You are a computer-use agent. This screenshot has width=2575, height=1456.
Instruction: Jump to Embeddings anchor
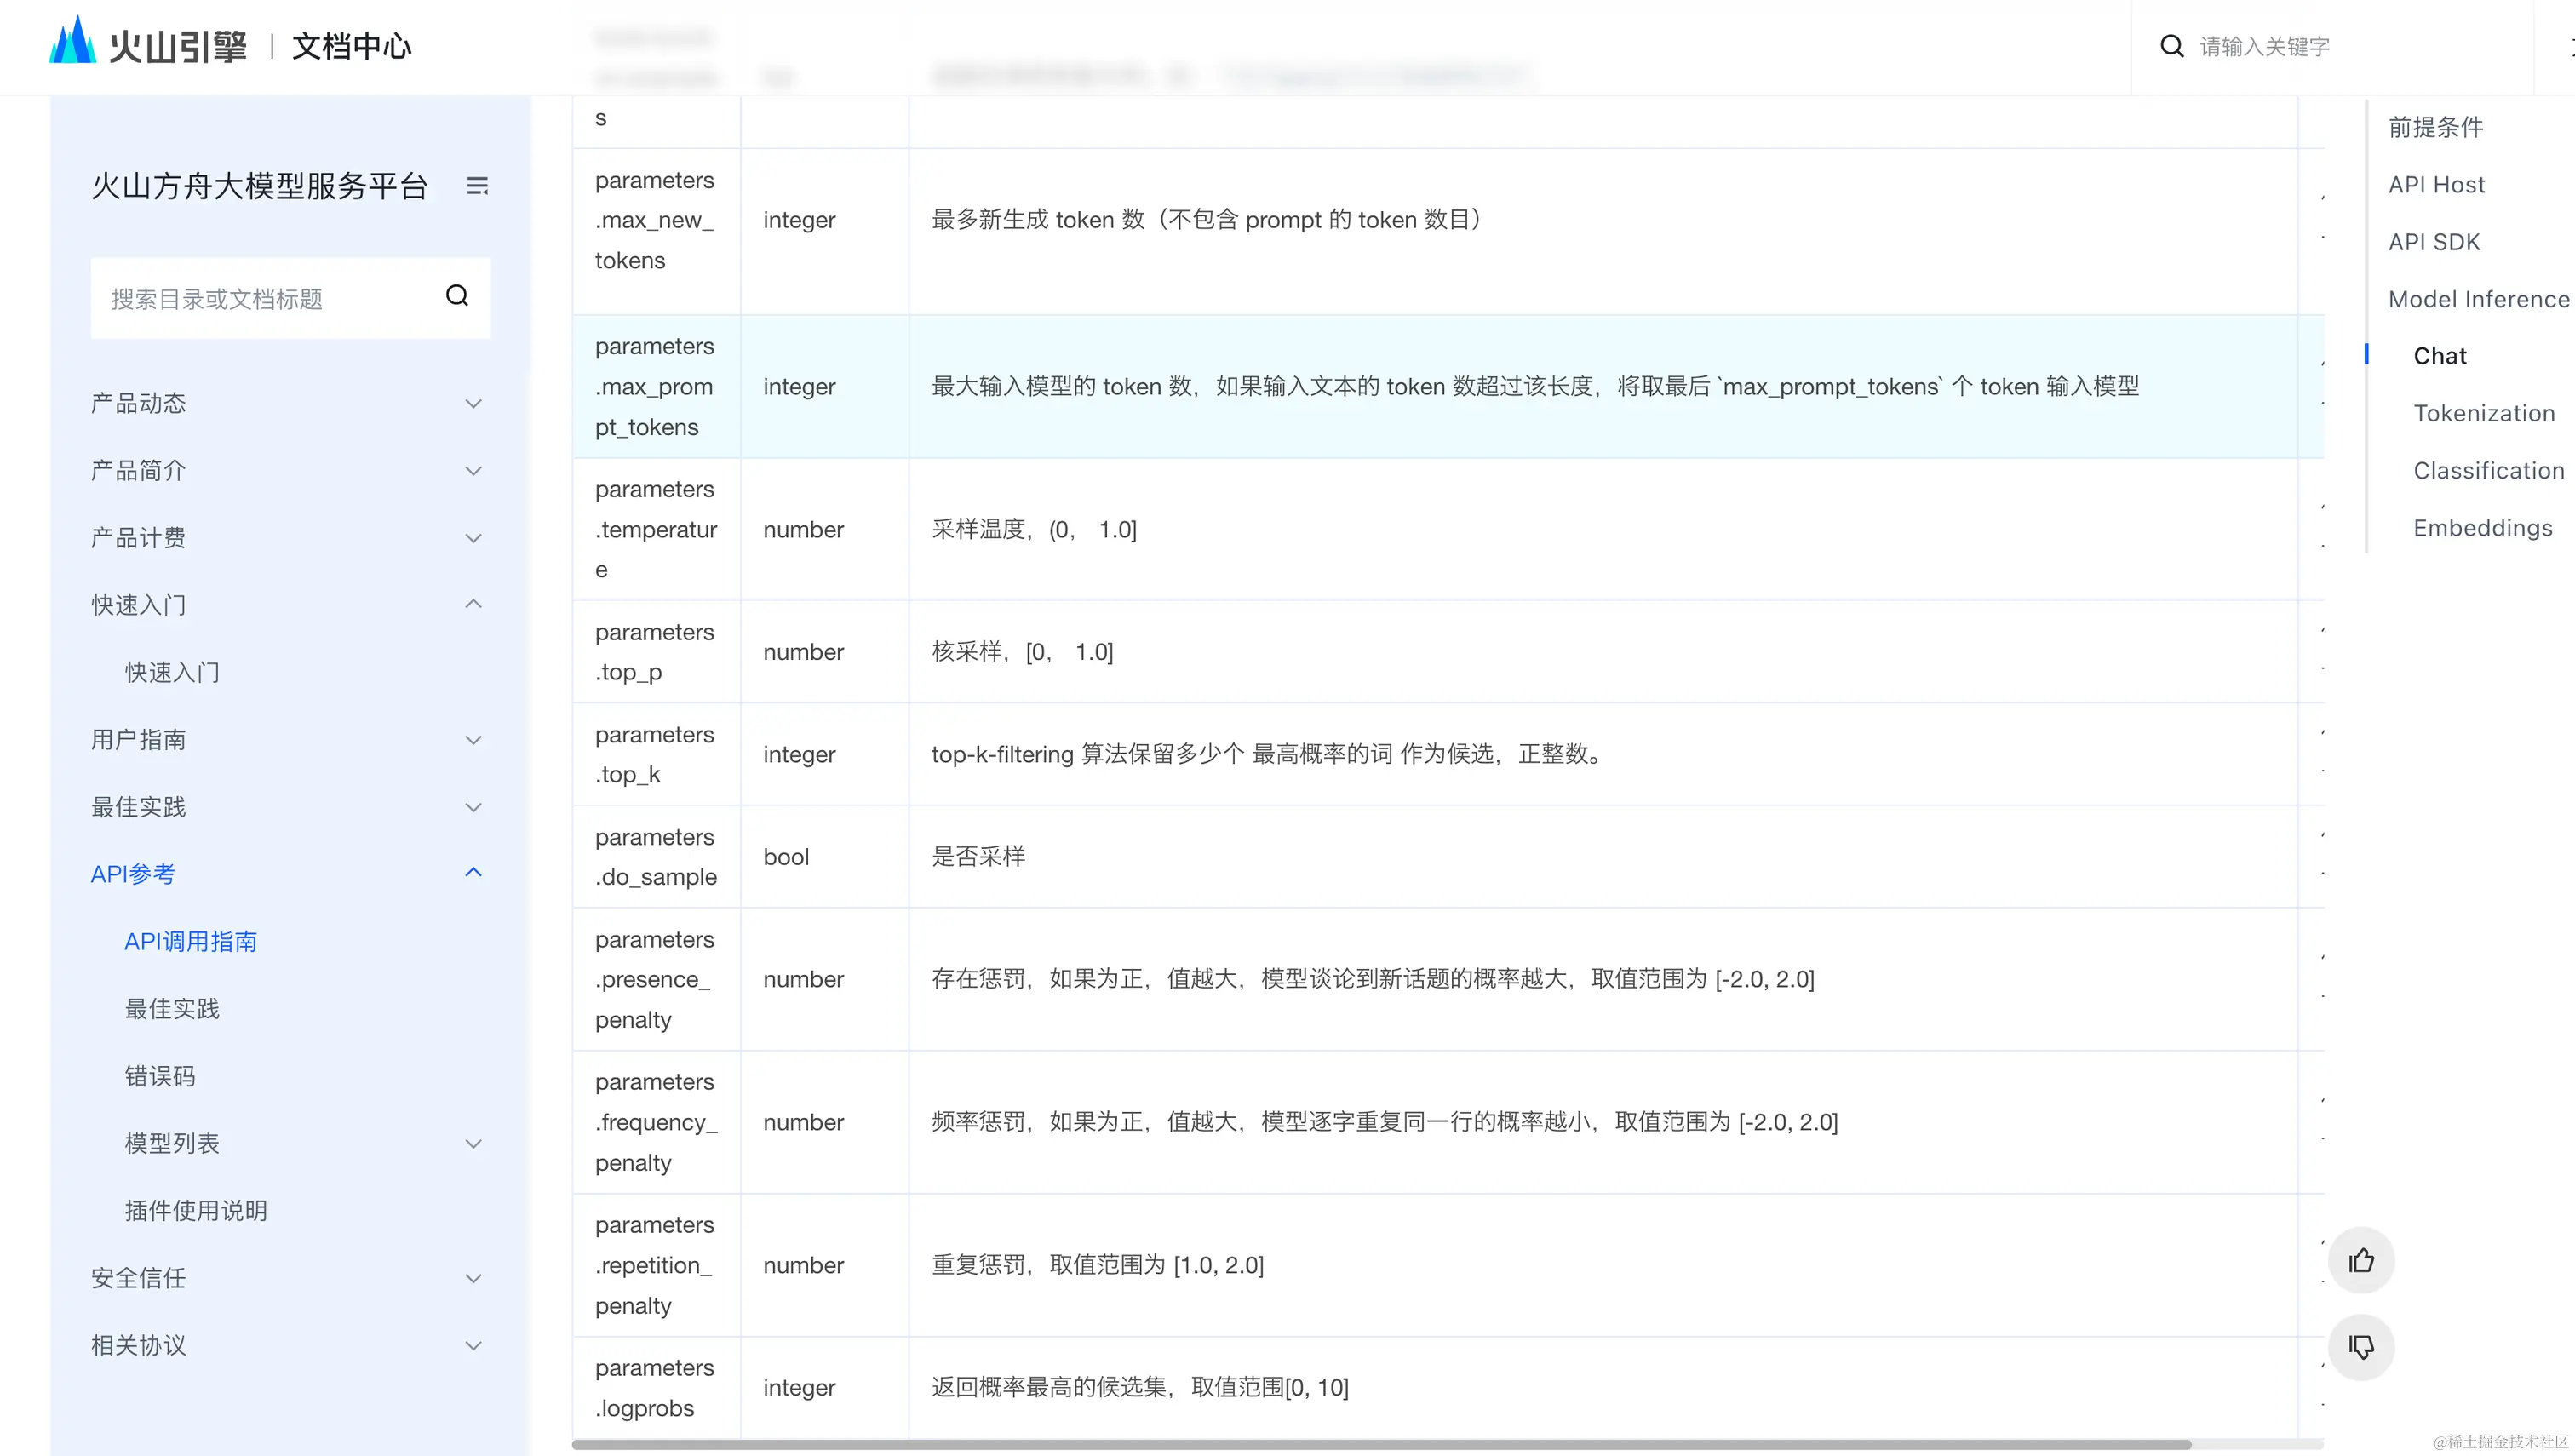2483,528
